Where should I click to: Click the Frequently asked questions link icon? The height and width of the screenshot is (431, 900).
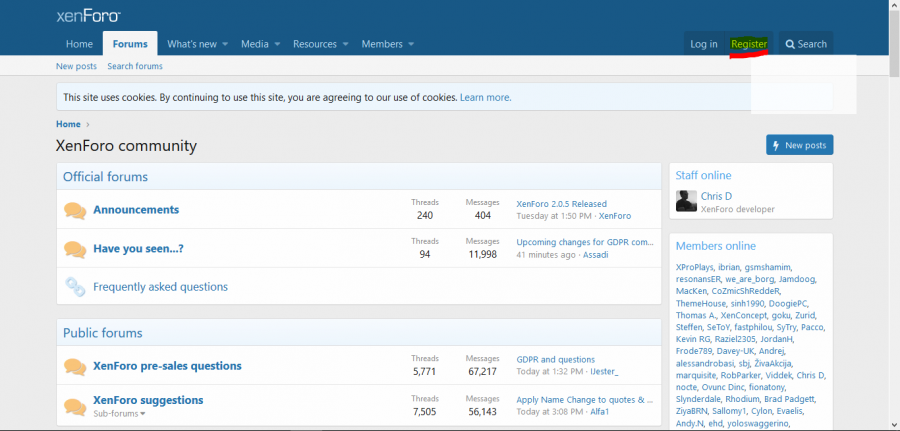(75, 287)
